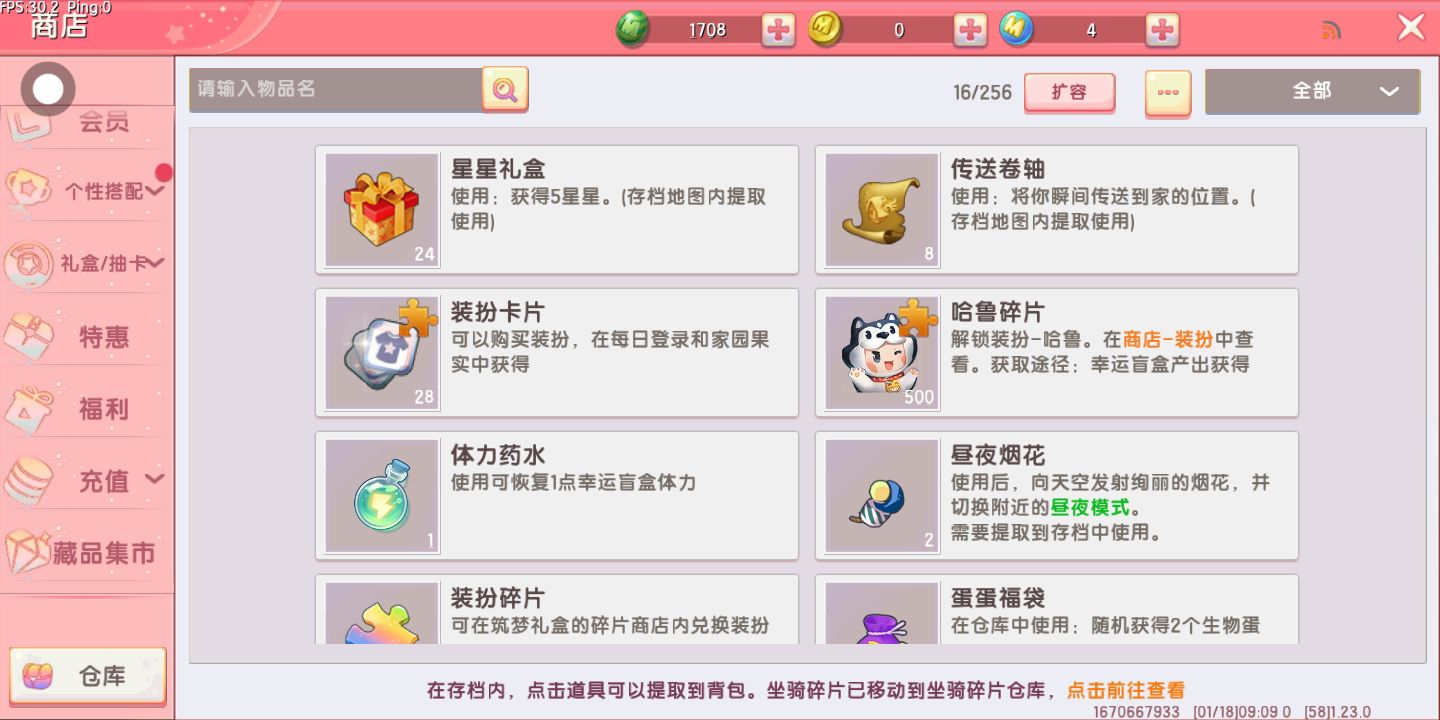Tap the 哈鲁碎片 husky icon
Viewport: 1440px width, 720px height.
(882, 353)
